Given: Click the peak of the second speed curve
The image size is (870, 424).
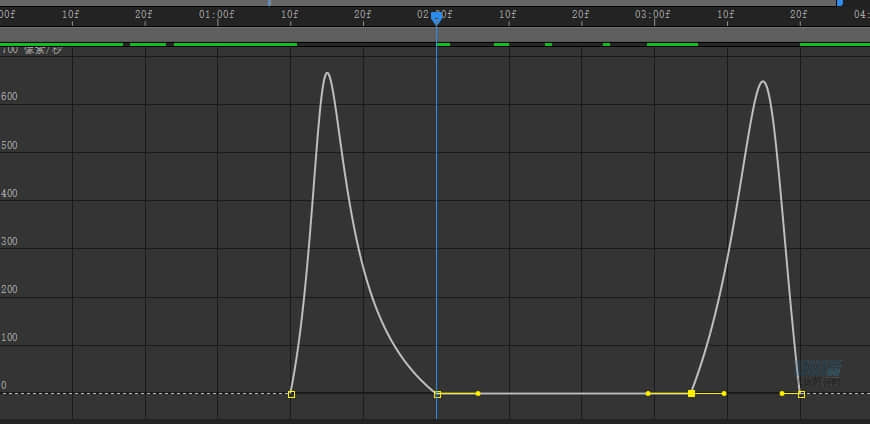Looking at the screenshot, I should pos(763,82).
